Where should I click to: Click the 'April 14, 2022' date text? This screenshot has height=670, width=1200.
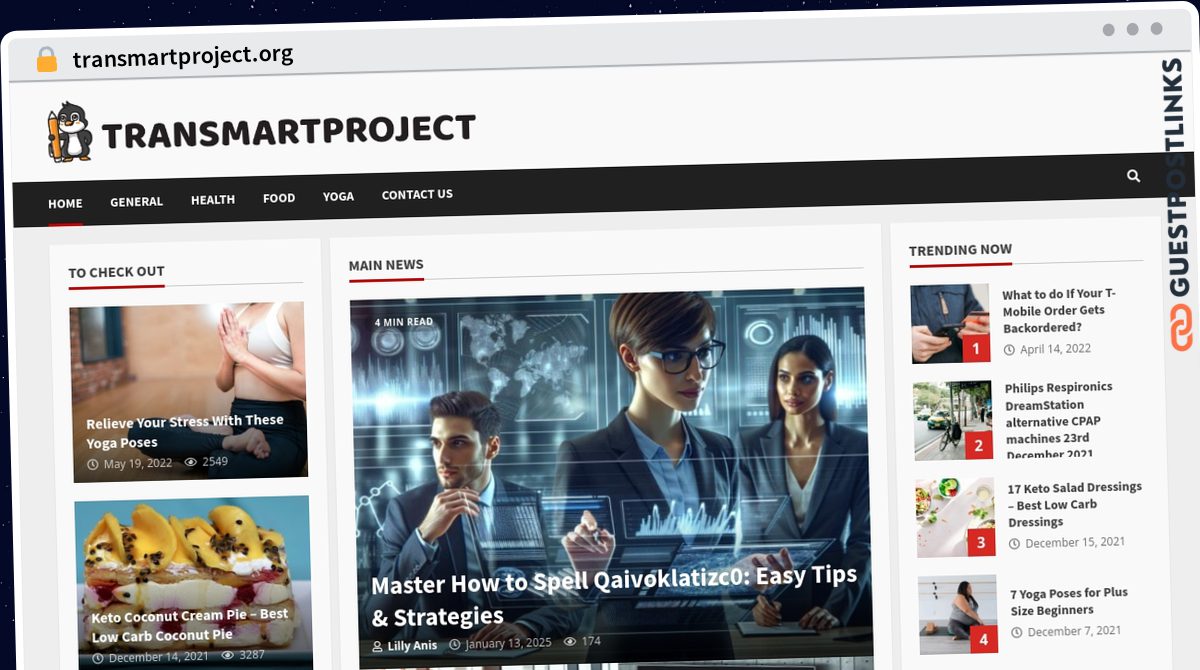[x=1056, y=349]
